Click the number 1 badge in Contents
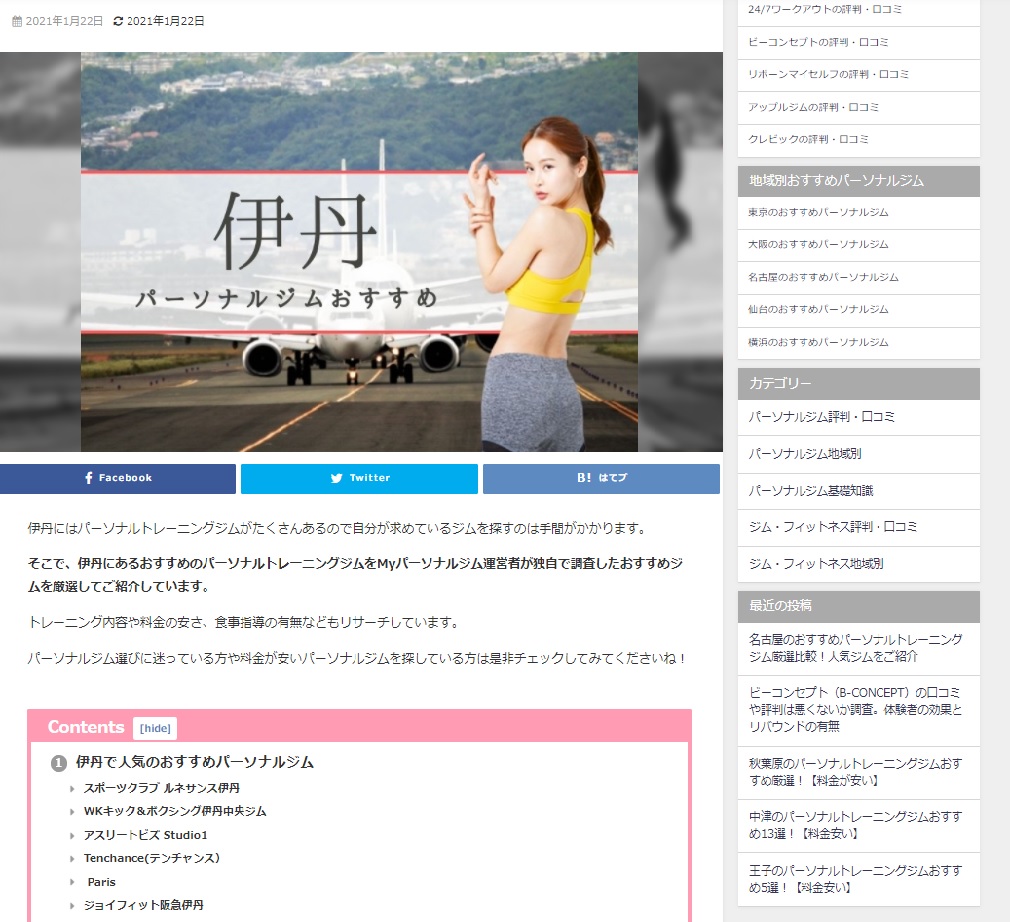This screenshot has height=922, width=1010. coord(59,764)
